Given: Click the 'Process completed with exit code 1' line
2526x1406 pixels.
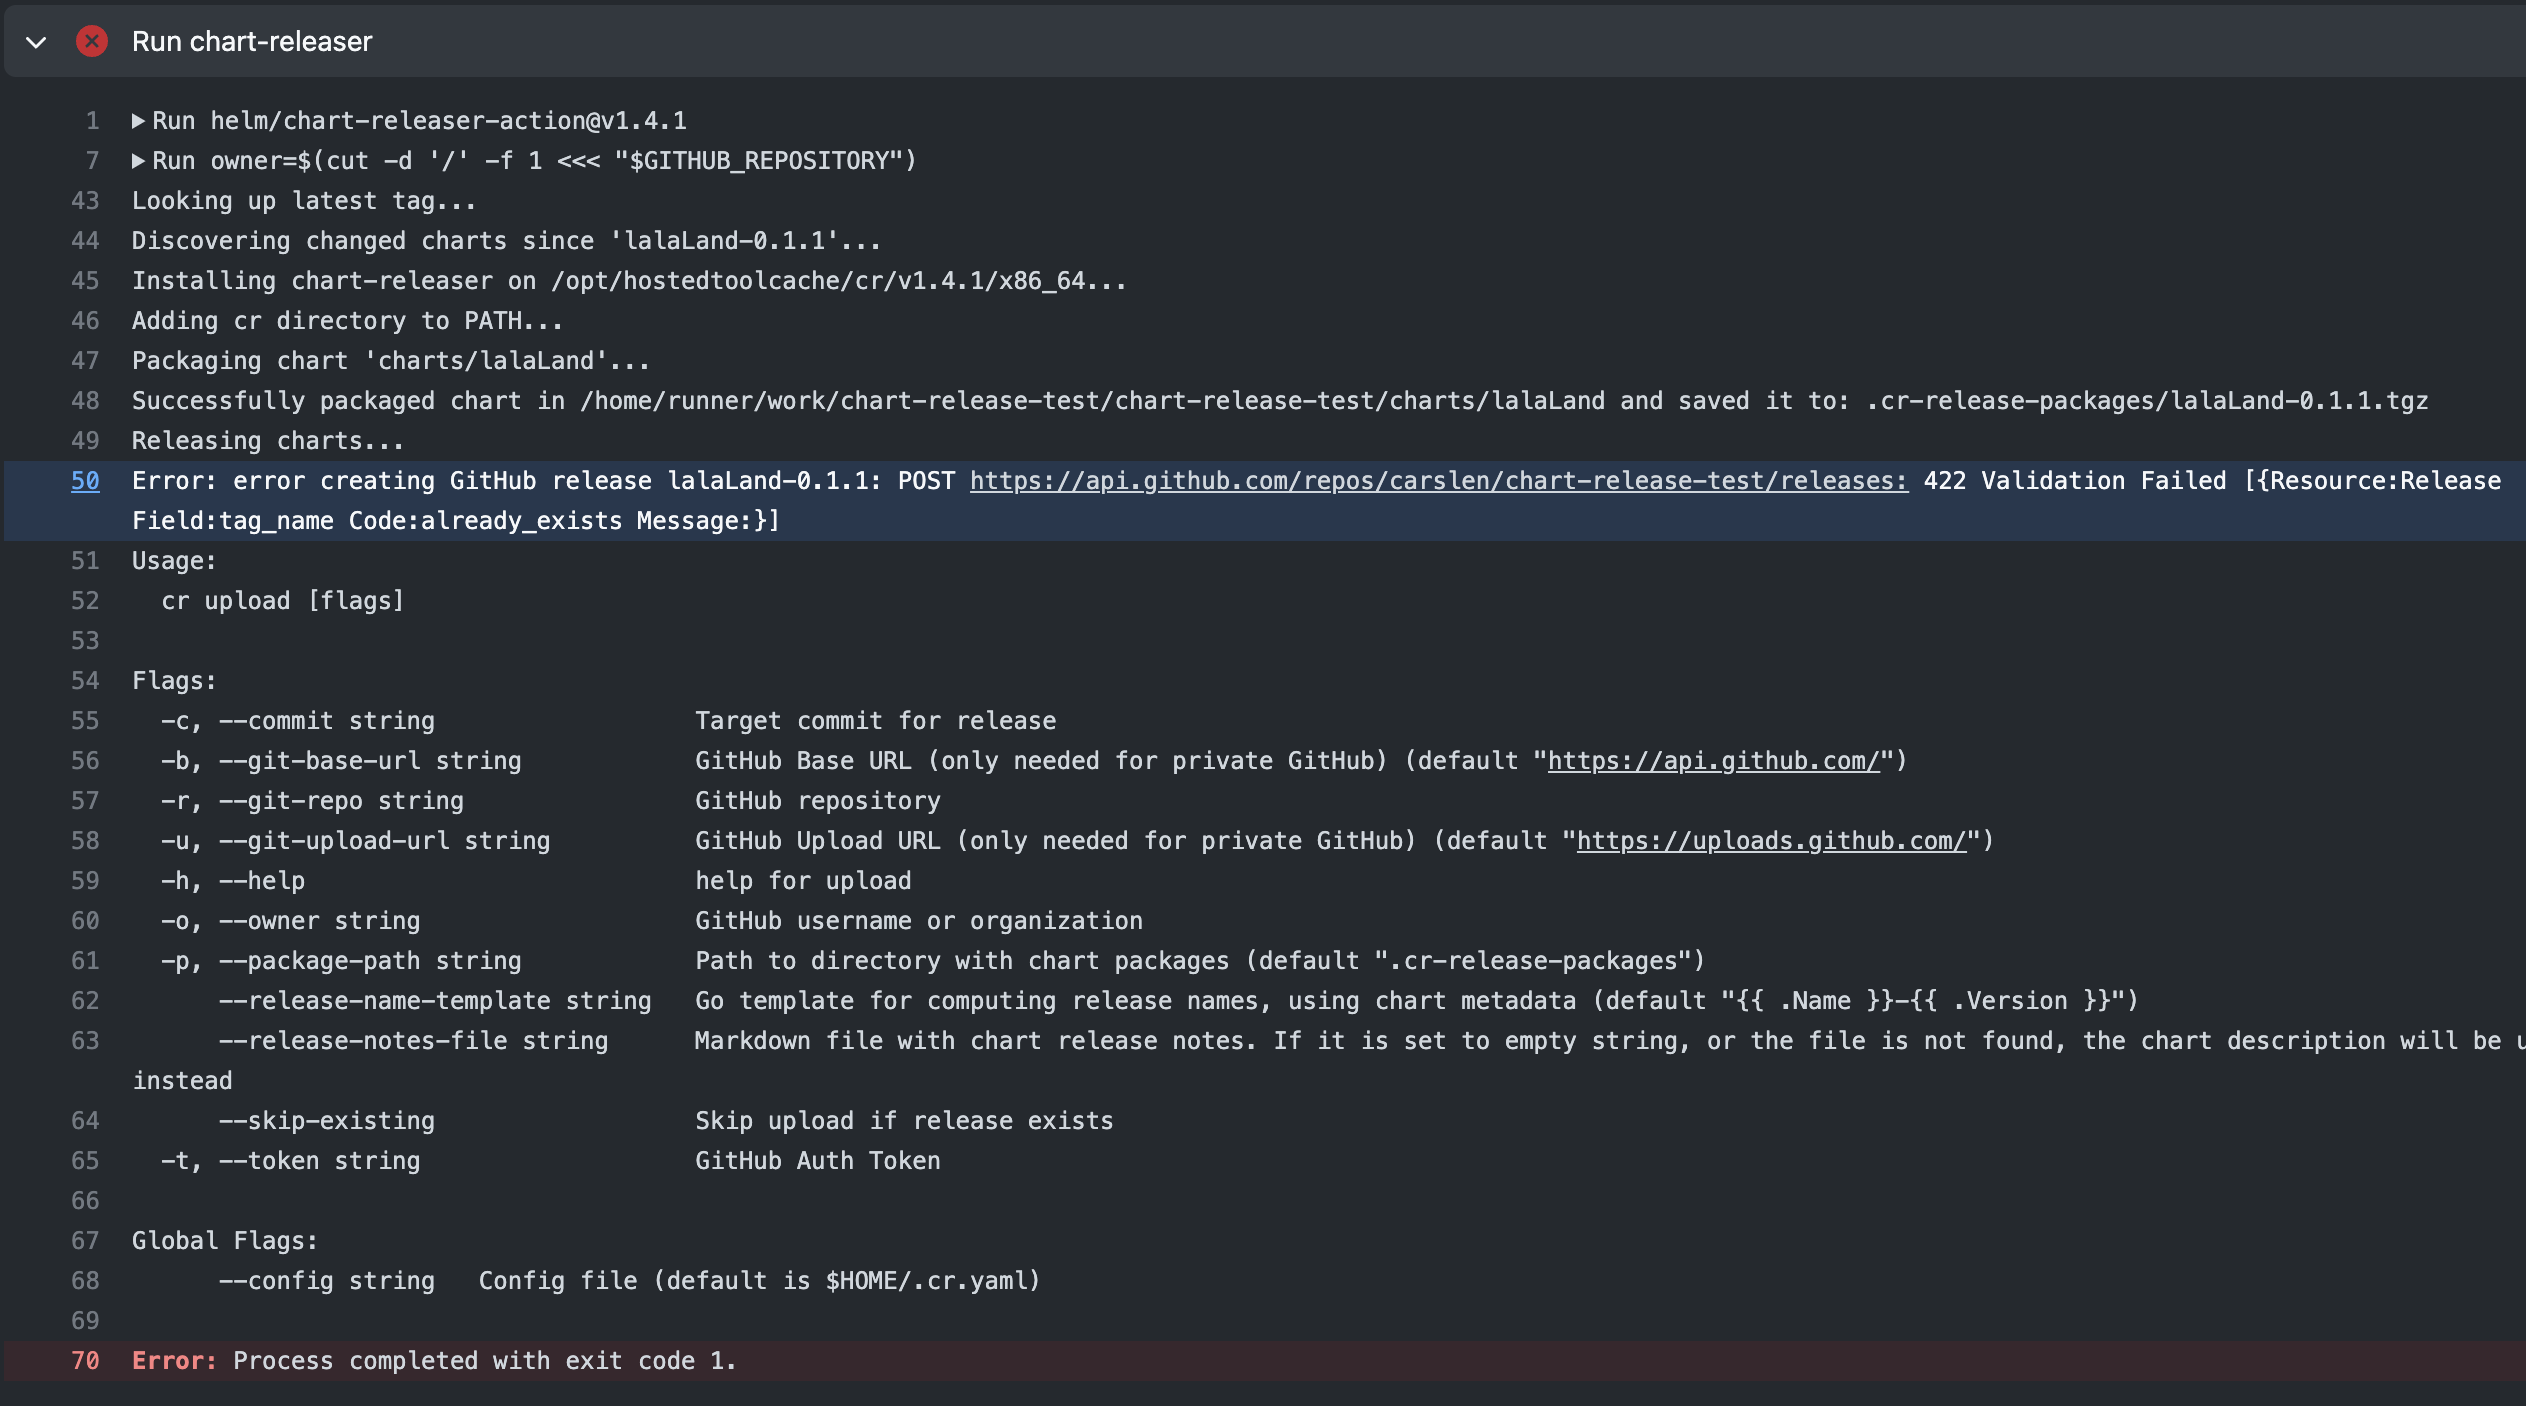Looking at the screenshot, I should pyautogui.click(x=484, y=1361).
